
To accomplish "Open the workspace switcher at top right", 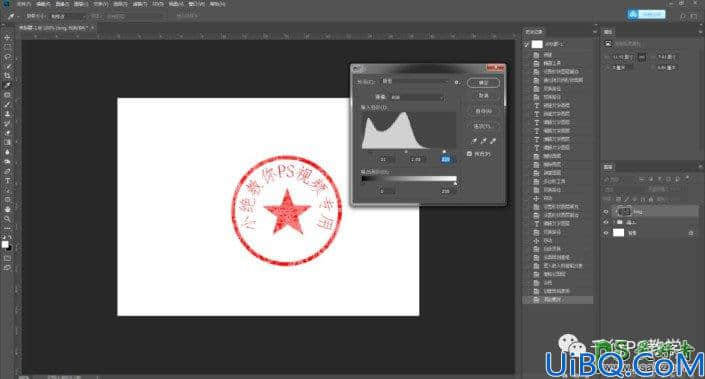I will coord(694,16).
